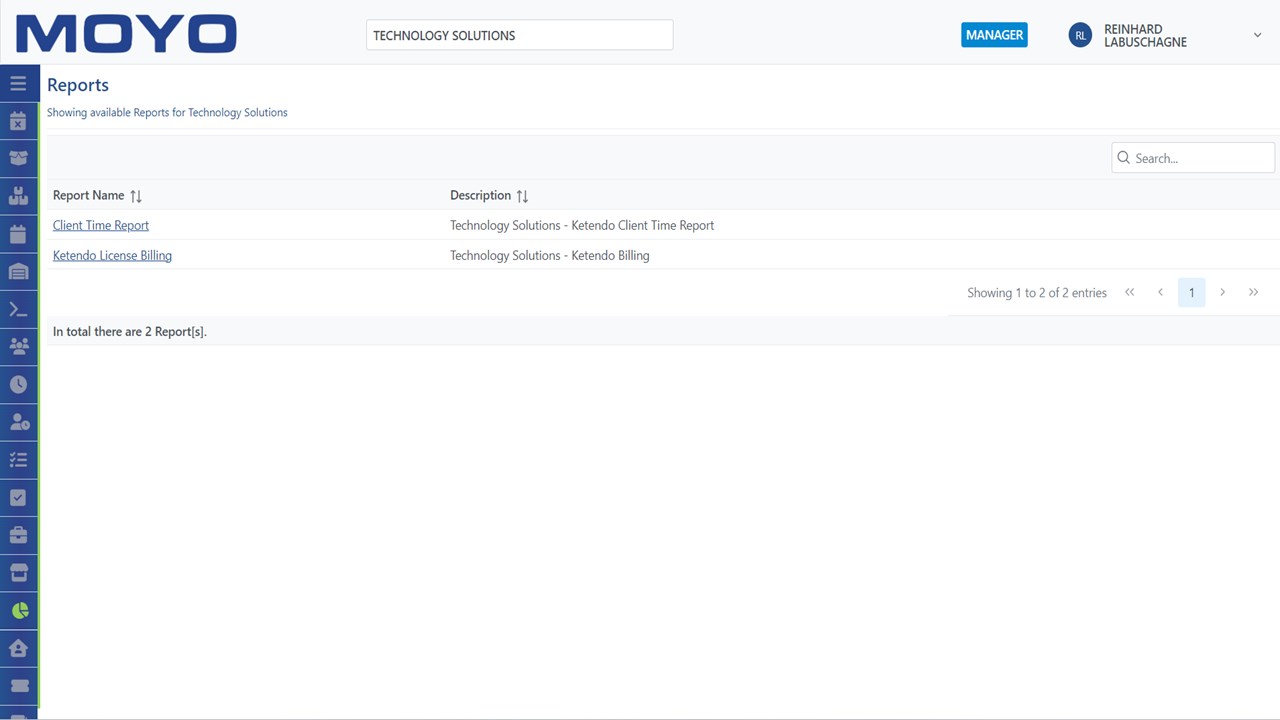
Task: Open the pie chart reports icon
Action: click(19, 610)
